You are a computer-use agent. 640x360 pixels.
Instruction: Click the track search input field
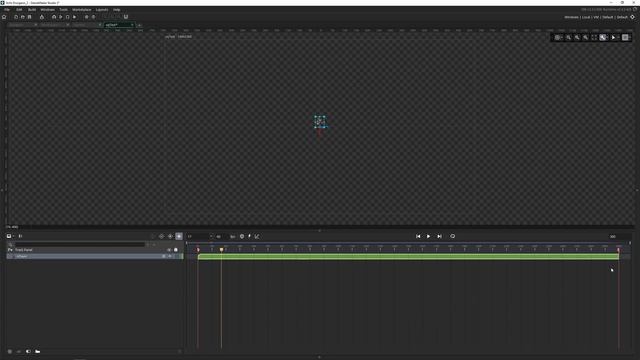click(x=80, y=244)
